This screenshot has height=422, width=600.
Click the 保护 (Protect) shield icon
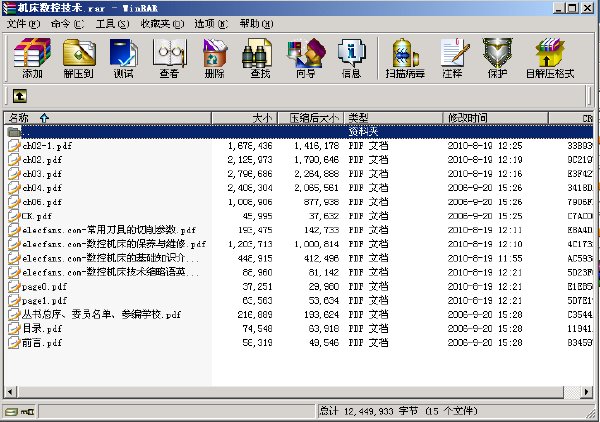[x=497, y=57]
